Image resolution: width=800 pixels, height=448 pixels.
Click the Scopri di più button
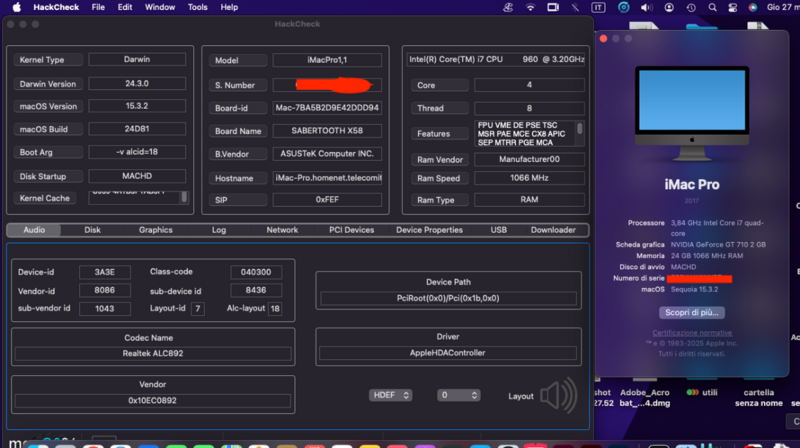pyautogui.click(x=691, y=312)
